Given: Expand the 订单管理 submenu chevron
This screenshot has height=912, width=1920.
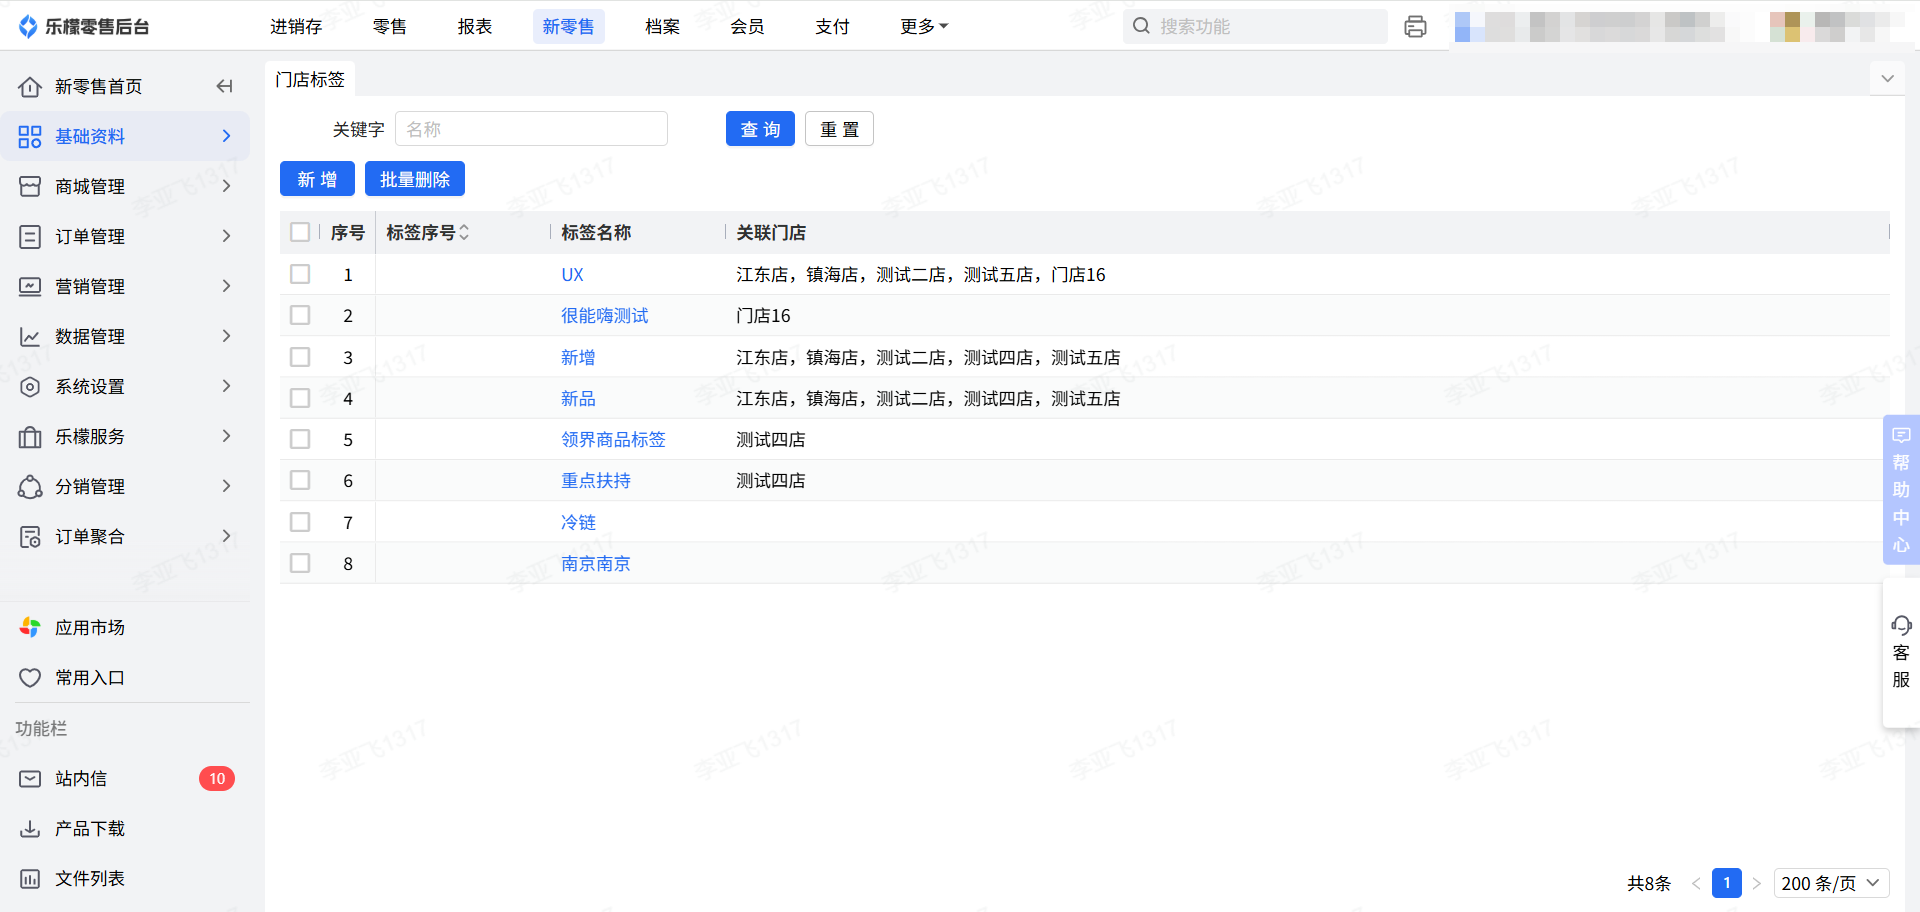Looking at the screenshot, I should (x=227, y=236).
